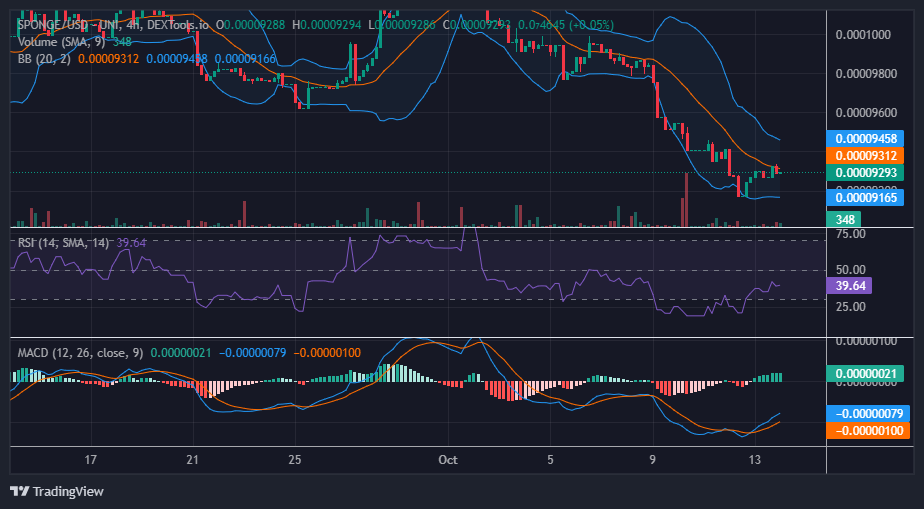Click the 5 date on the time axis
Screen dimensions: 924x509
click(550, 460)
